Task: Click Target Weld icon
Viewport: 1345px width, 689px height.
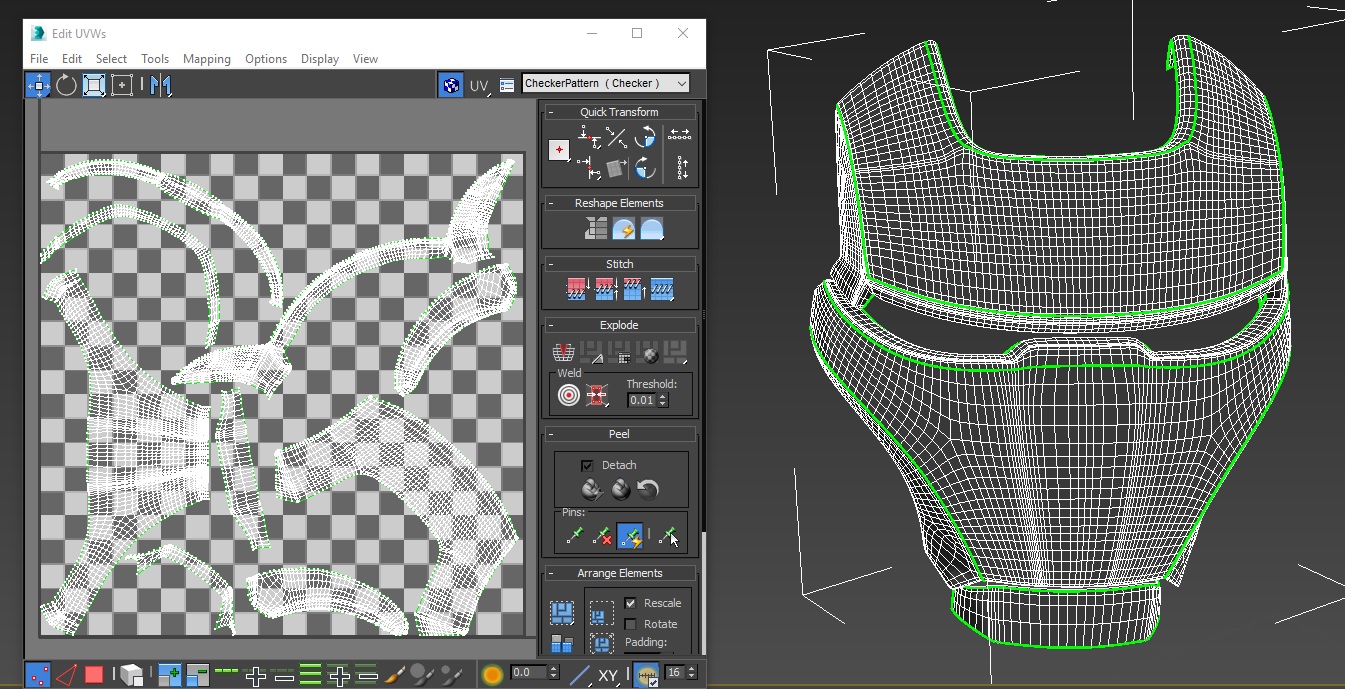Action: click(x=569, y=396)
